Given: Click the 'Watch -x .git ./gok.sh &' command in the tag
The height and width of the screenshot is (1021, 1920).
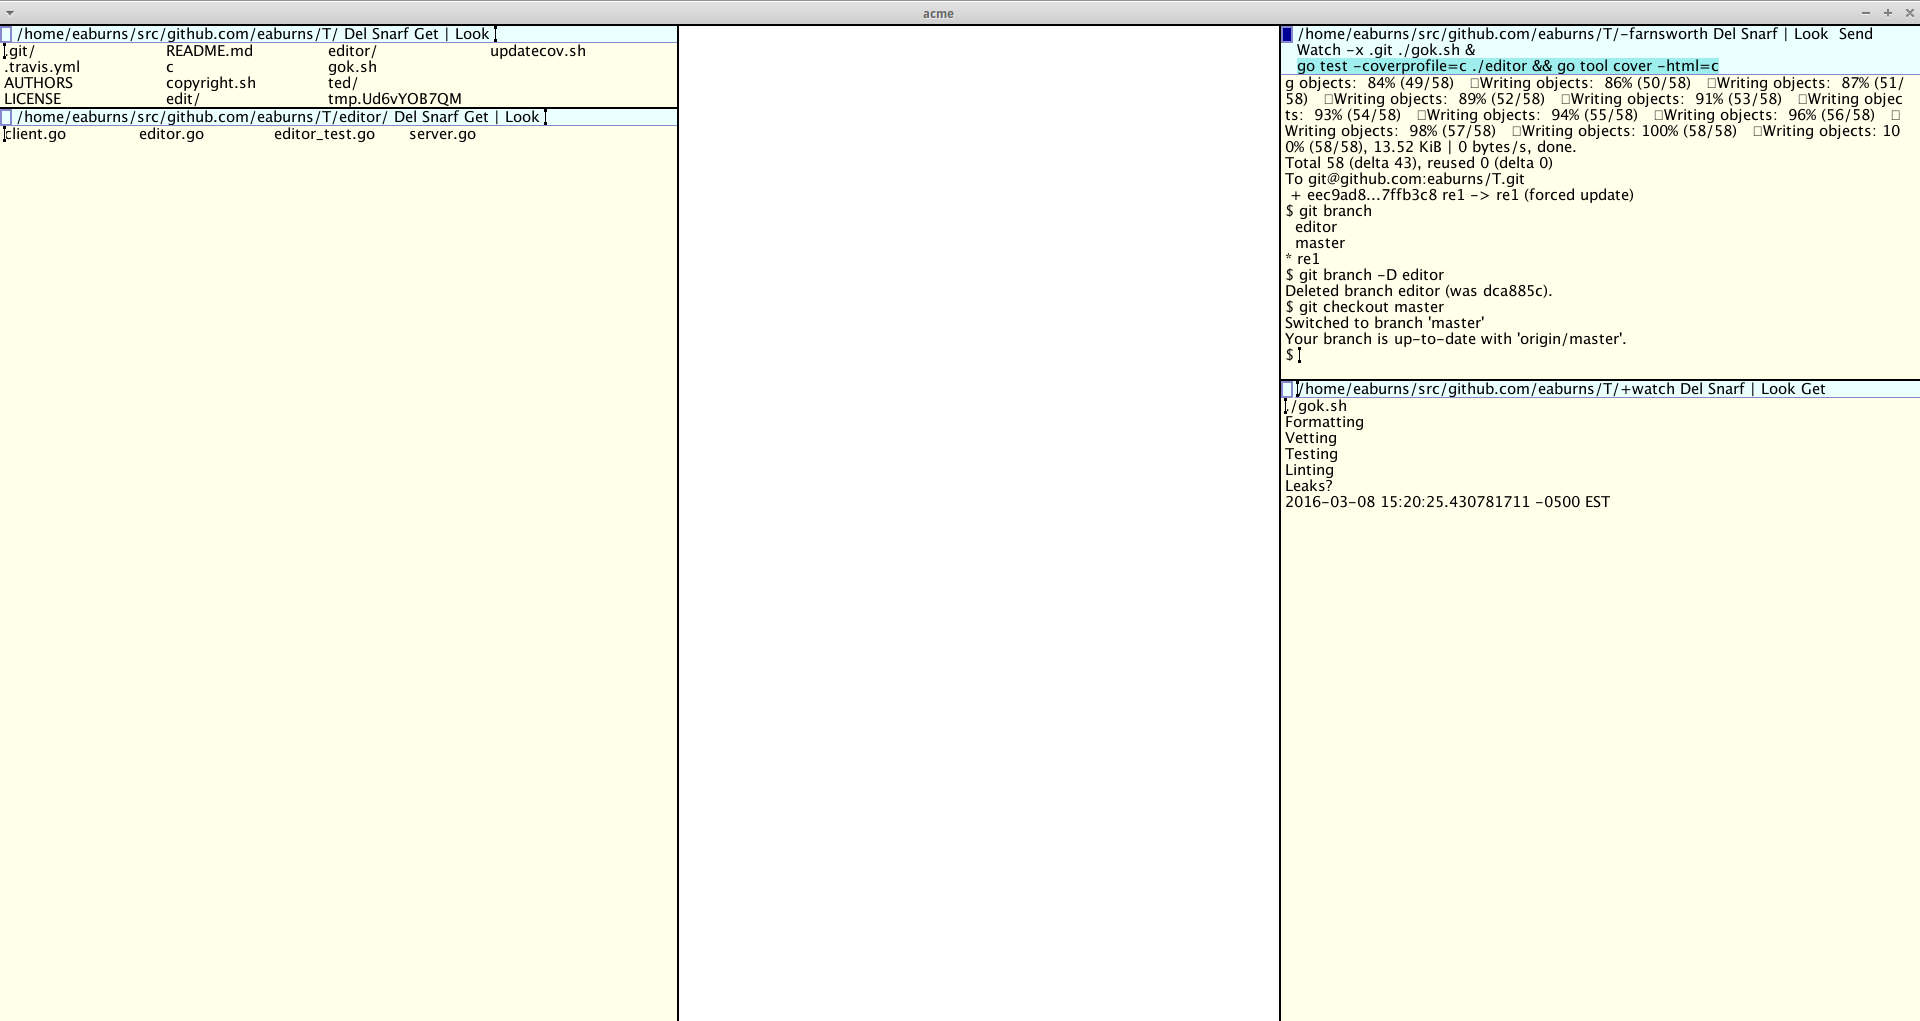Looking at the screenshot, I should (x=1386, y=50).
